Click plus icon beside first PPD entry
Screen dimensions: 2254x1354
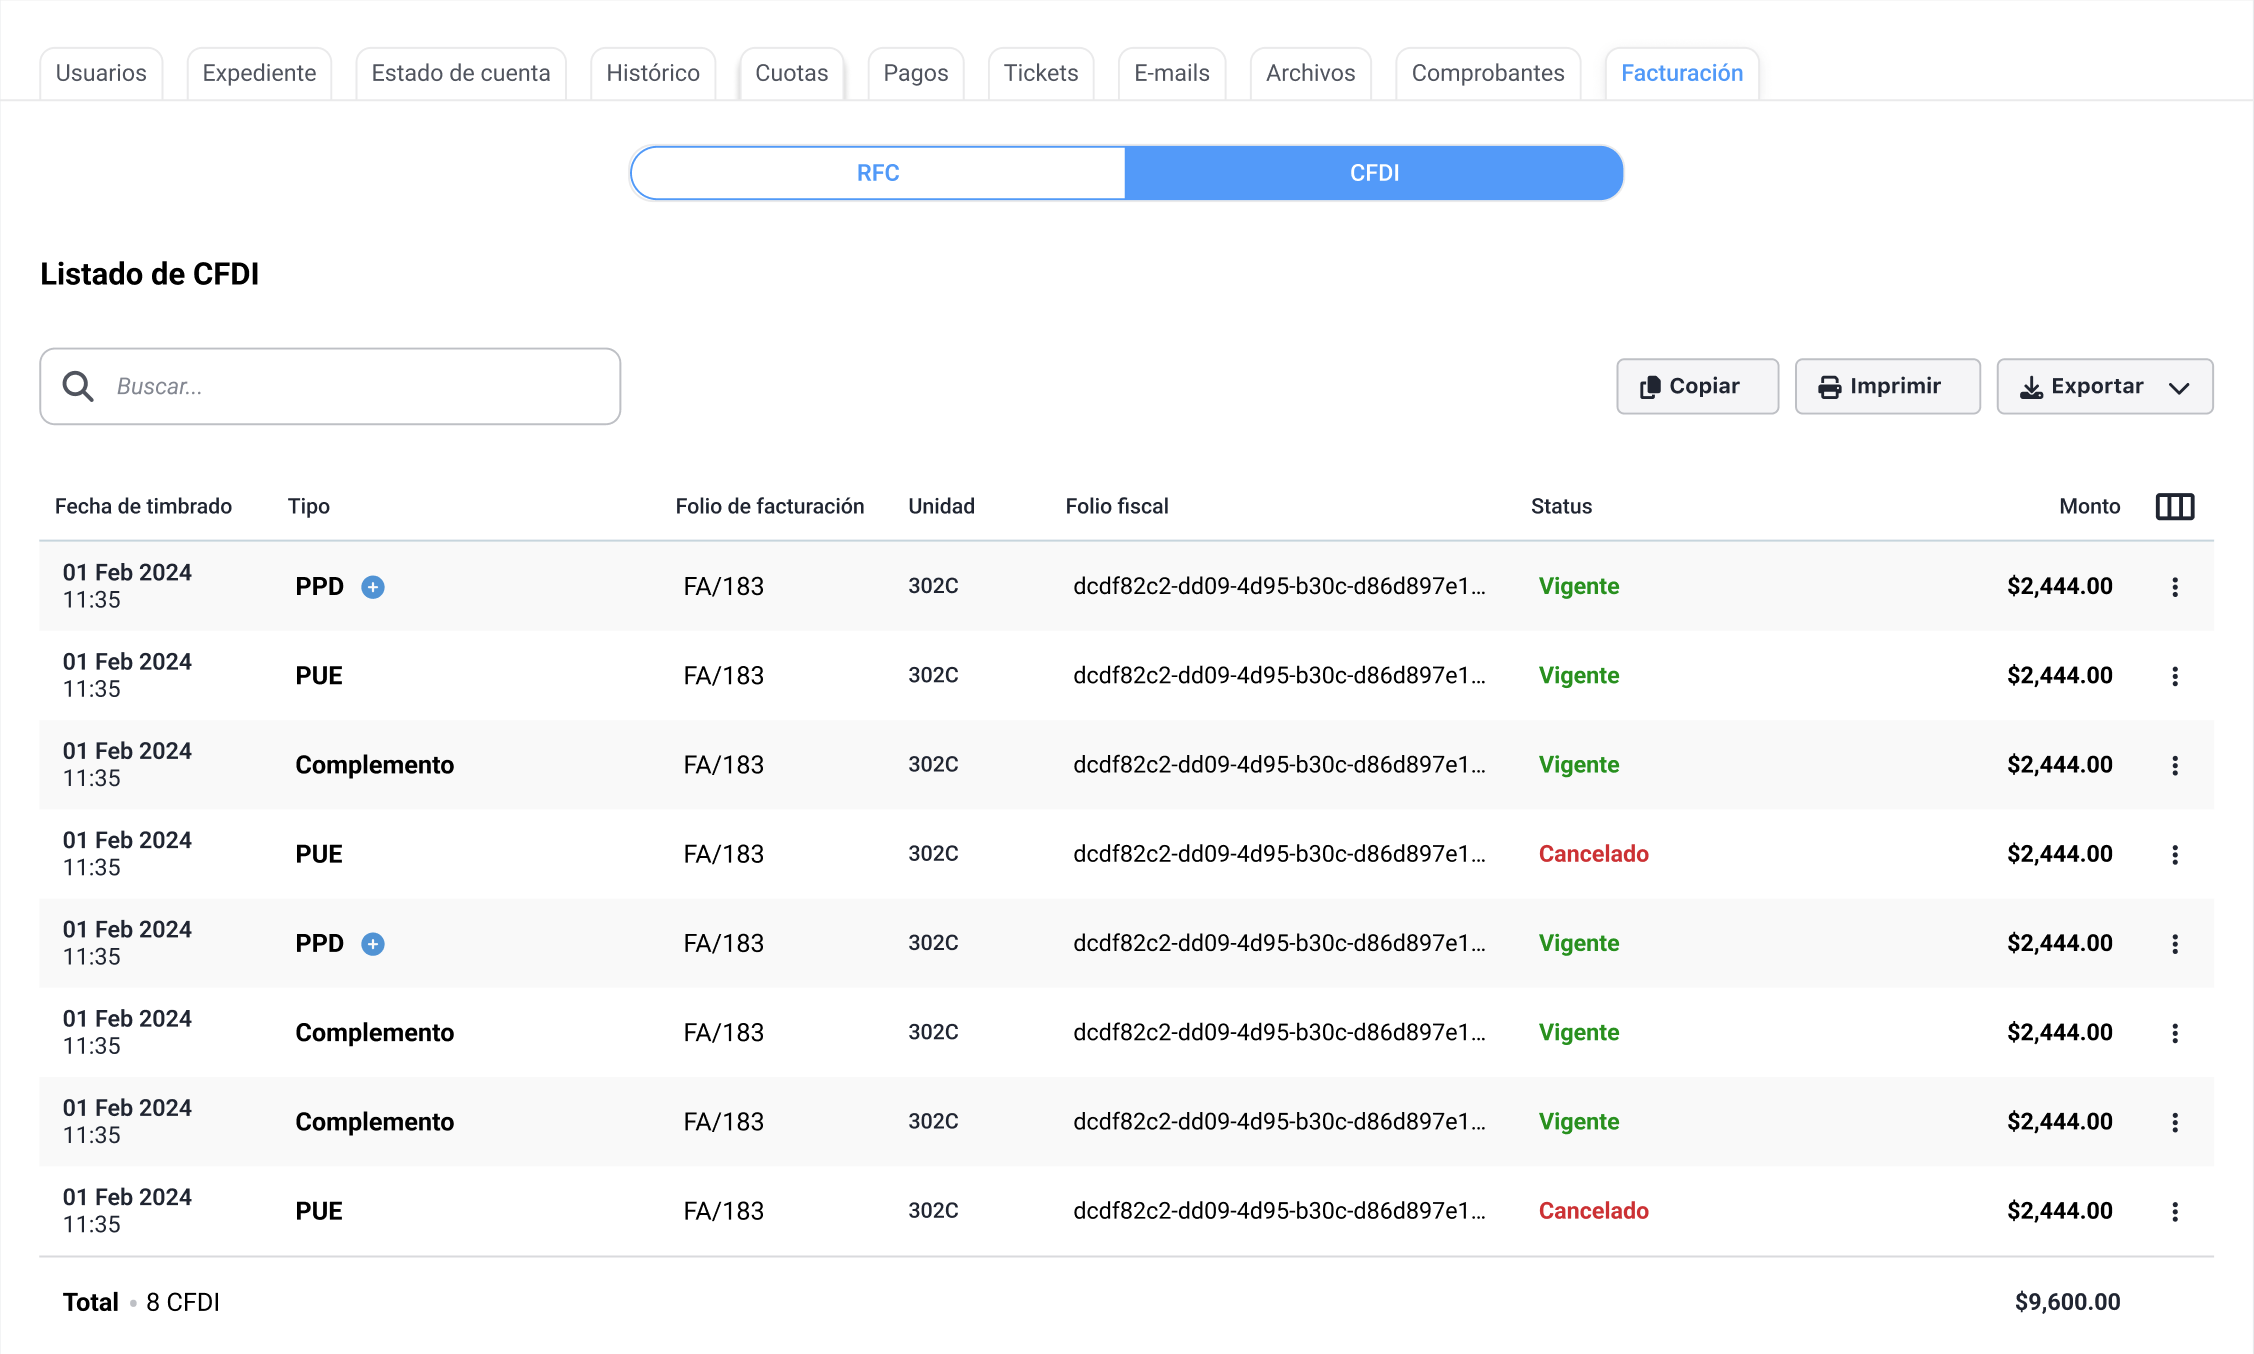click(x=373, y=587)
